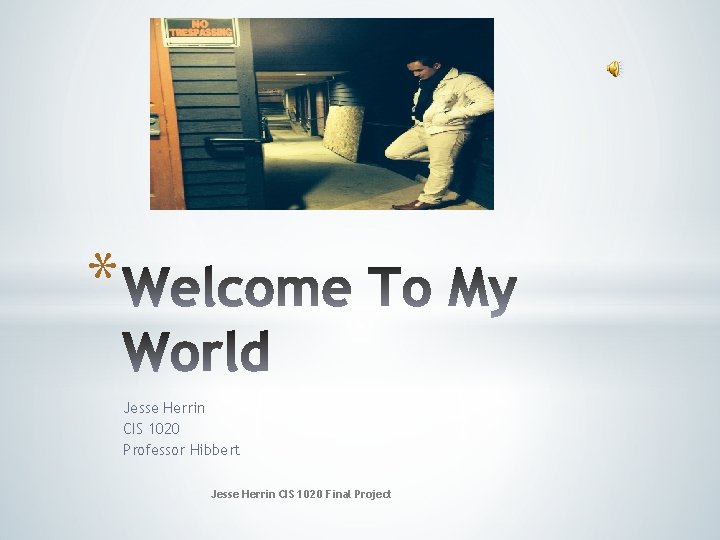The width and height of the screenshot is (720, 540).
Task: Click the 'Professor Hibbert' line
Action: (181, 450)
